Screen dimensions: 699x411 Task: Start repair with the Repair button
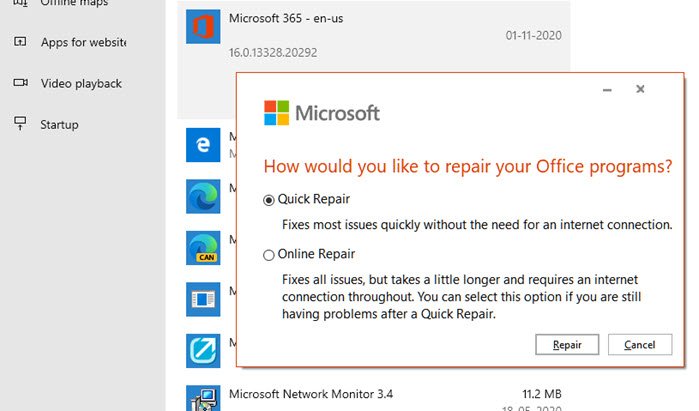567,345
